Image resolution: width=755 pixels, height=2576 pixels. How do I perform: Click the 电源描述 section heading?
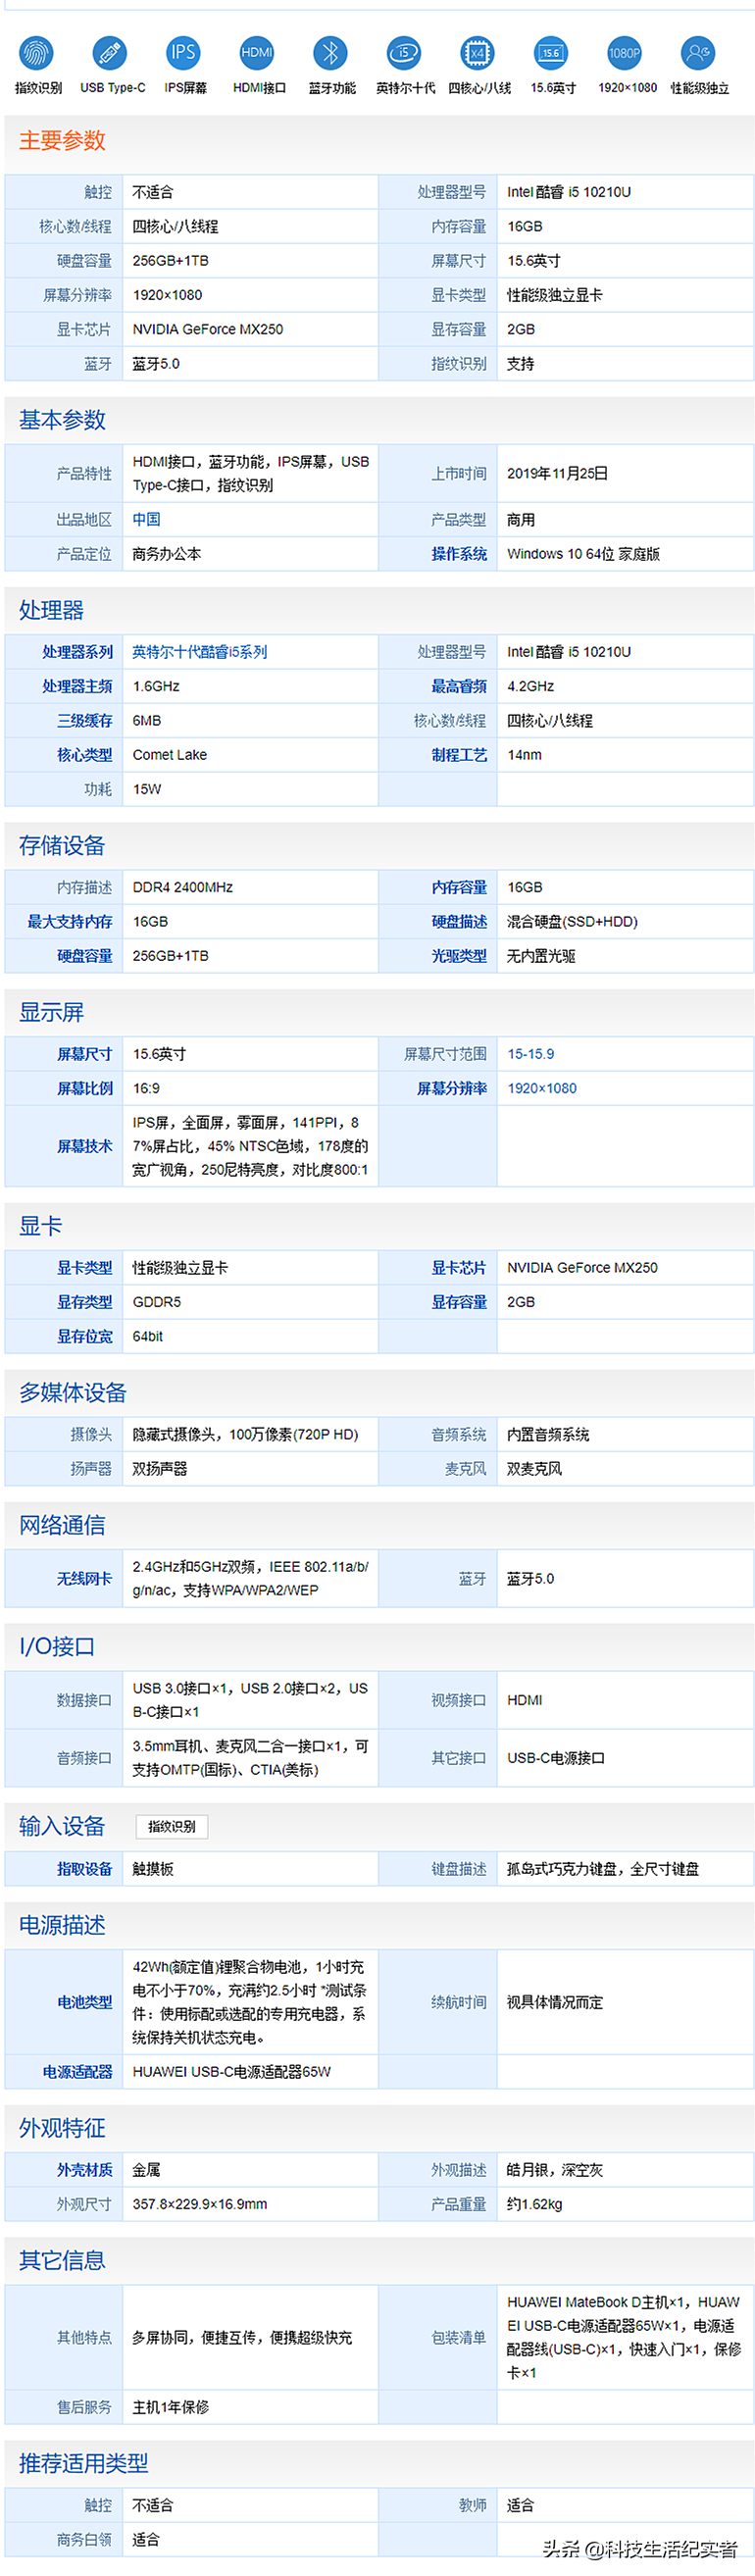coord(62,1926)
